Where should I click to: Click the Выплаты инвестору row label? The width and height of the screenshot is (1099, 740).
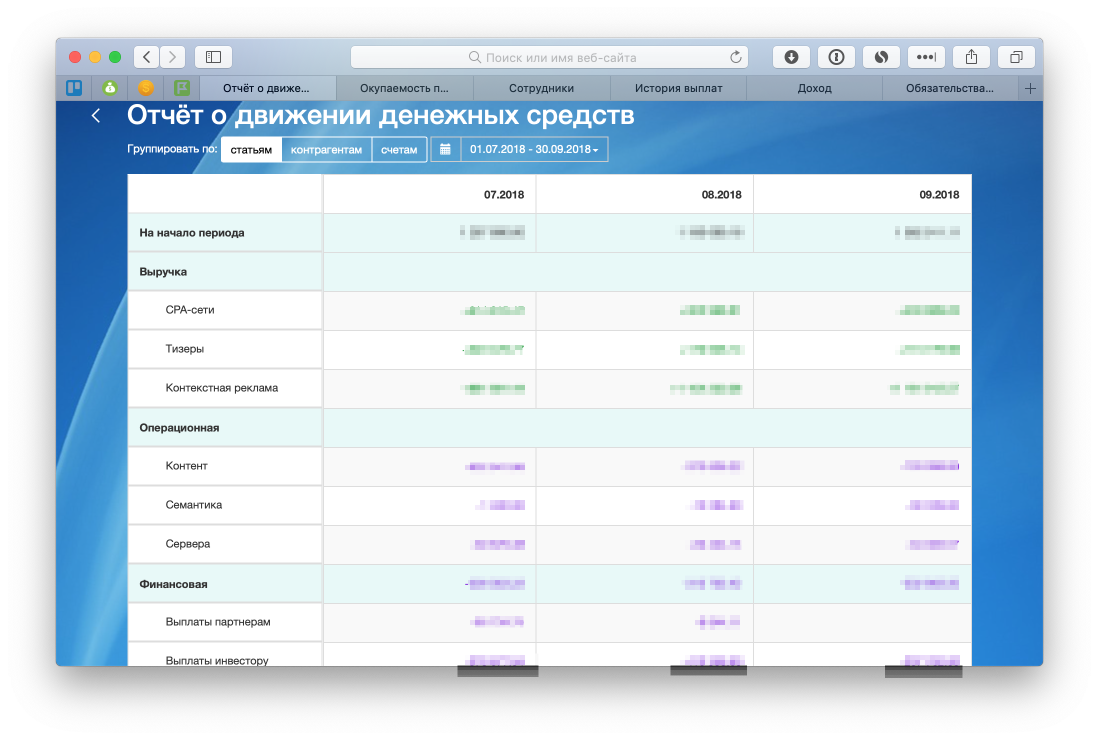[x=217, y=661]
